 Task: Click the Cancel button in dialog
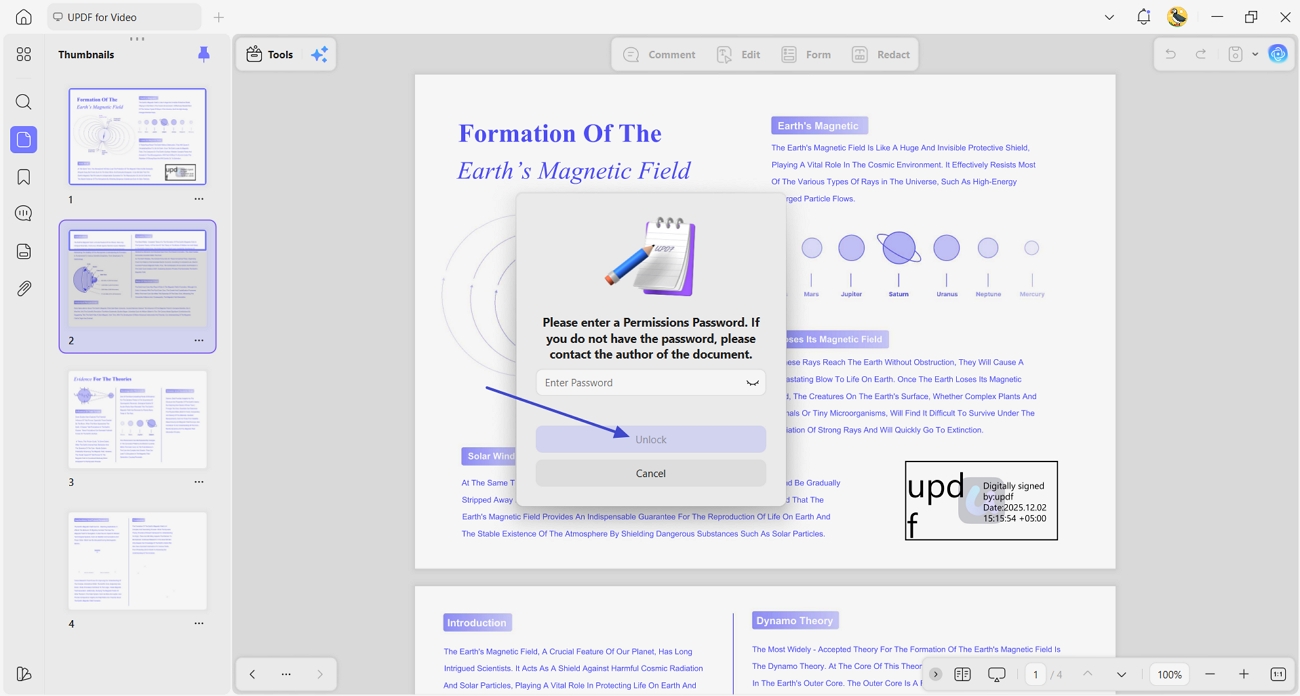click(x=651, y=473)
